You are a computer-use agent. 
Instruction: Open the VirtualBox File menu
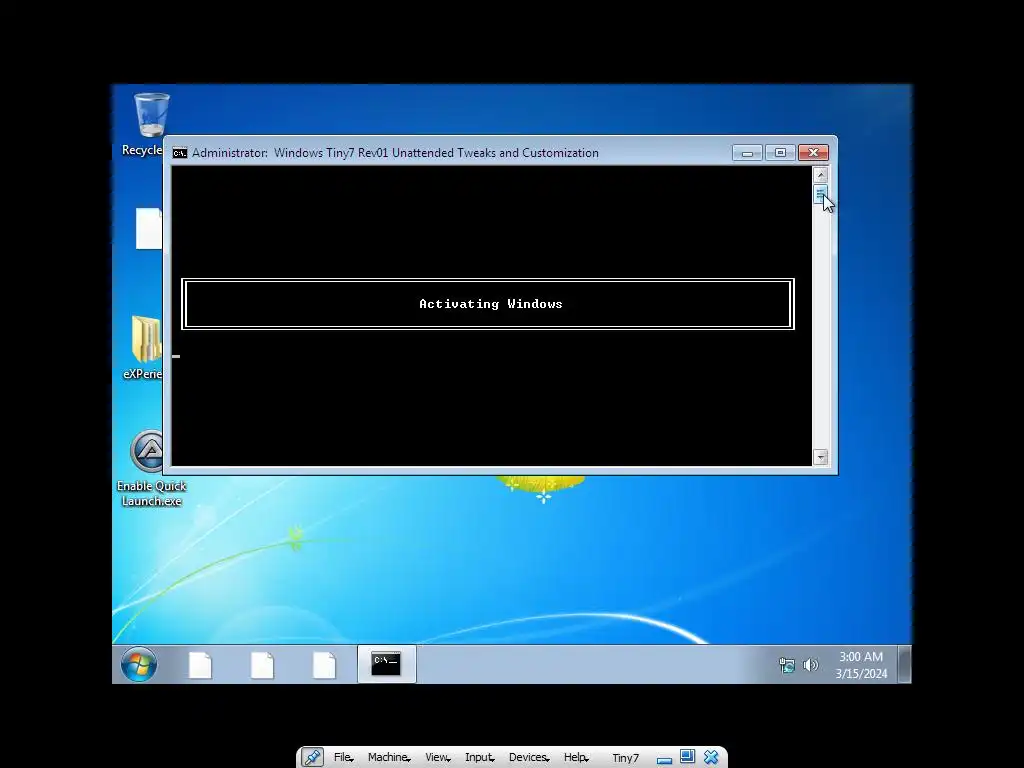pyautogui.click(x=344, y=758)
